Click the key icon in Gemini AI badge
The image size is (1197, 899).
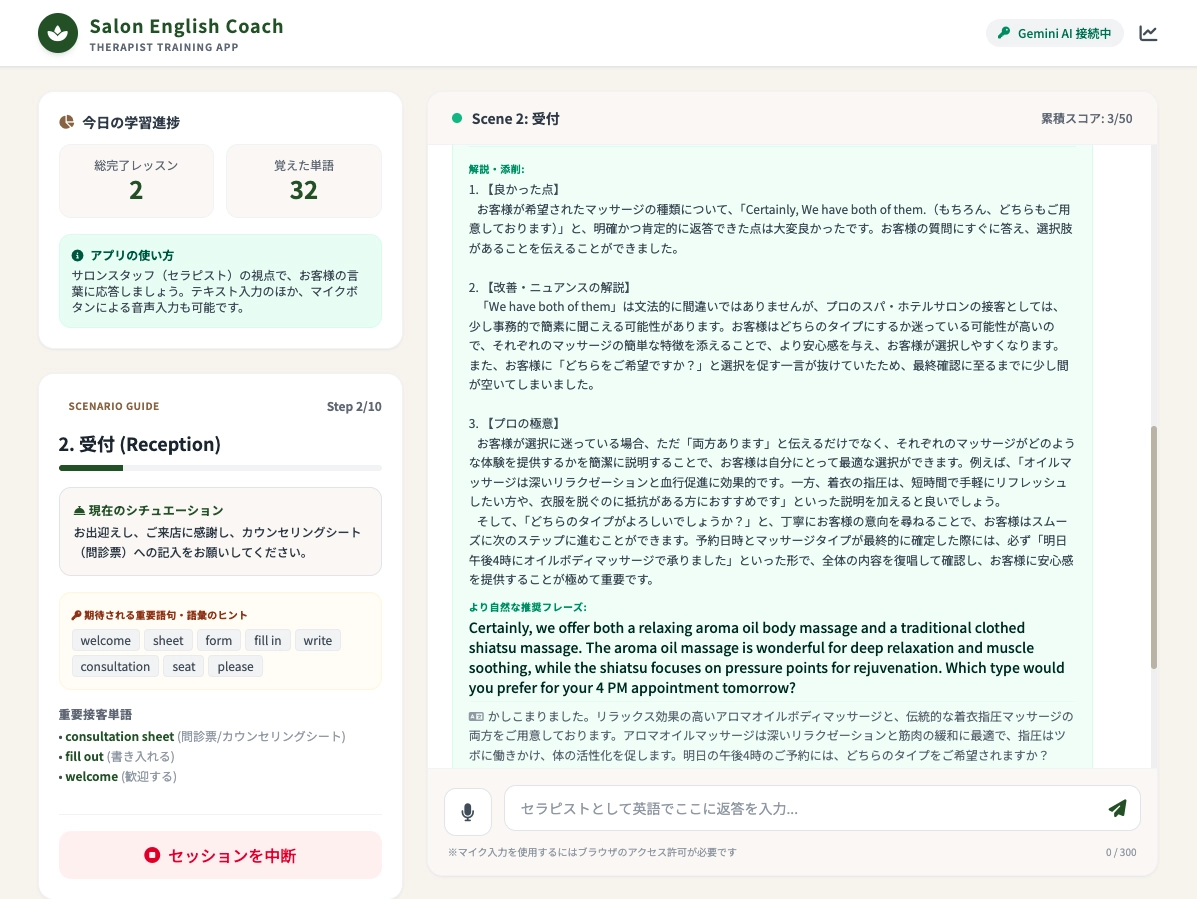coord(1004,33)
